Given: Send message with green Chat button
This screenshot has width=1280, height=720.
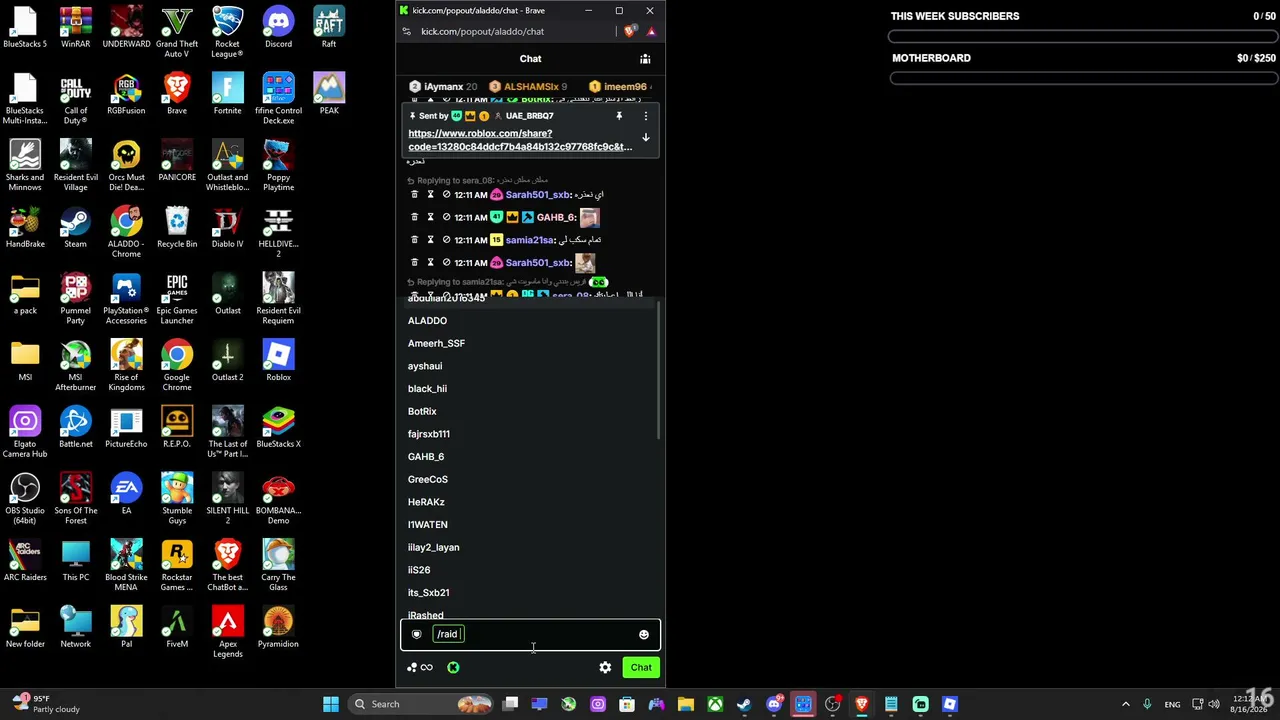Looking at the screenshot, I should coord(641,668).
